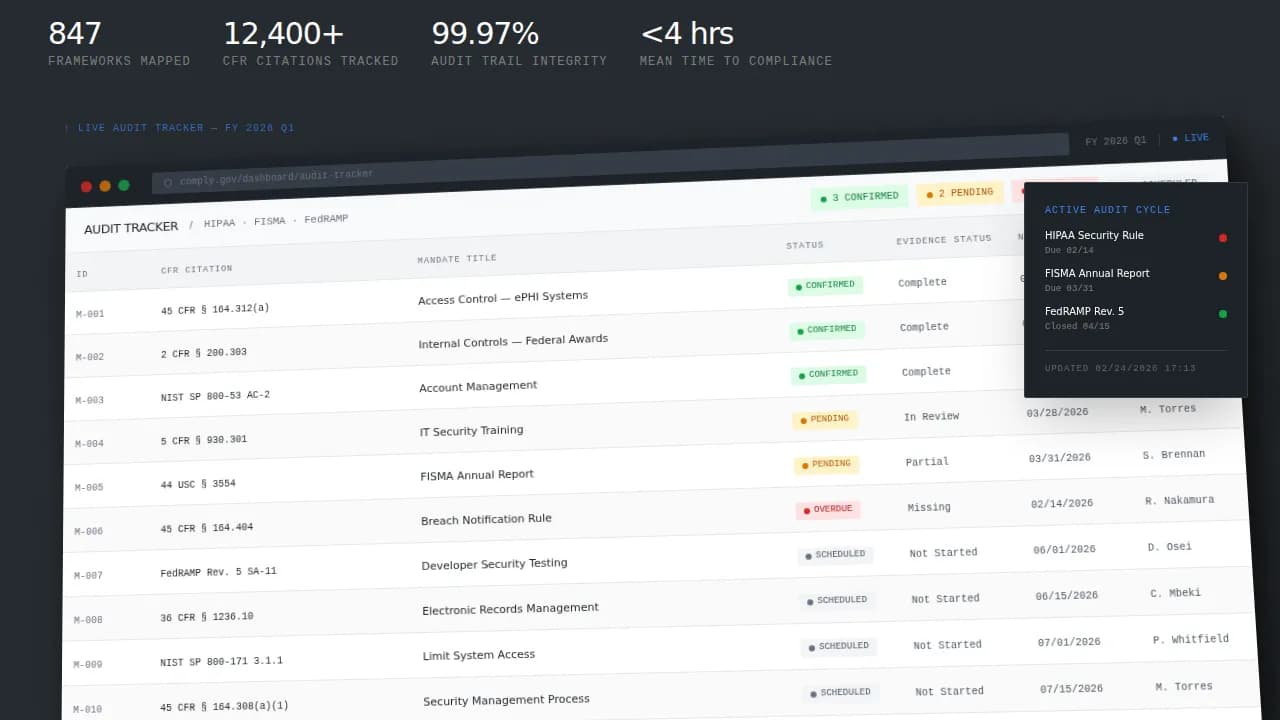The height and width of the screenshot is (720, 1280).
Task: Open the HIPAA breadcrumb item
Action: (219, 223)
